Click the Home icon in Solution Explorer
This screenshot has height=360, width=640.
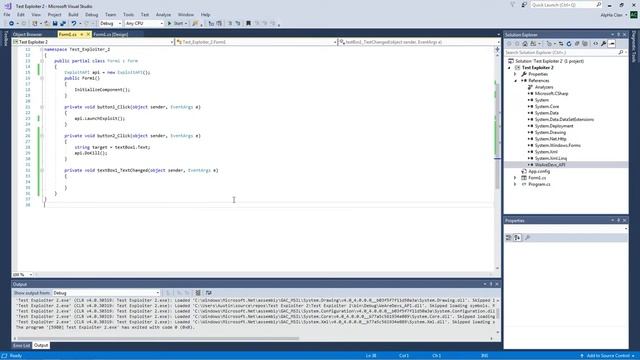(525, 44)
